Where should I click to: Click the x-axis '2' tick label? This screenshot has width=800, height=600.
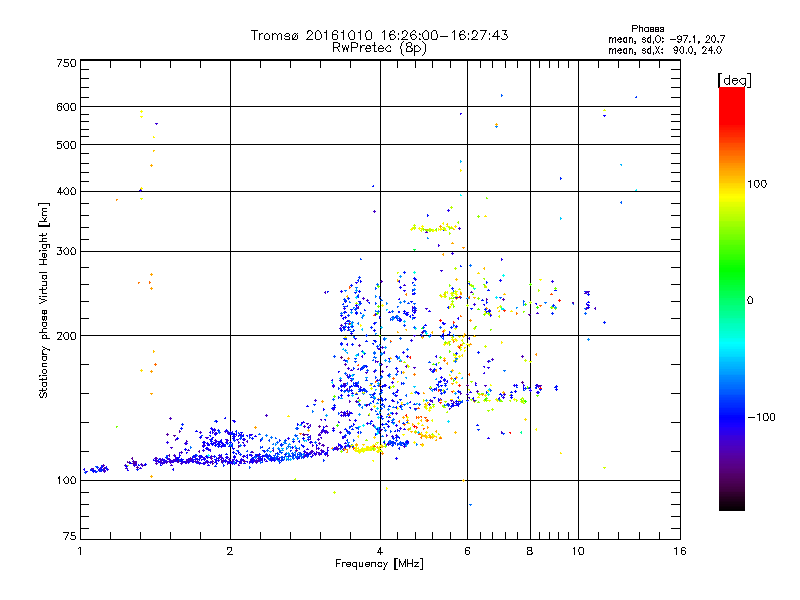(x=230, y=551)
